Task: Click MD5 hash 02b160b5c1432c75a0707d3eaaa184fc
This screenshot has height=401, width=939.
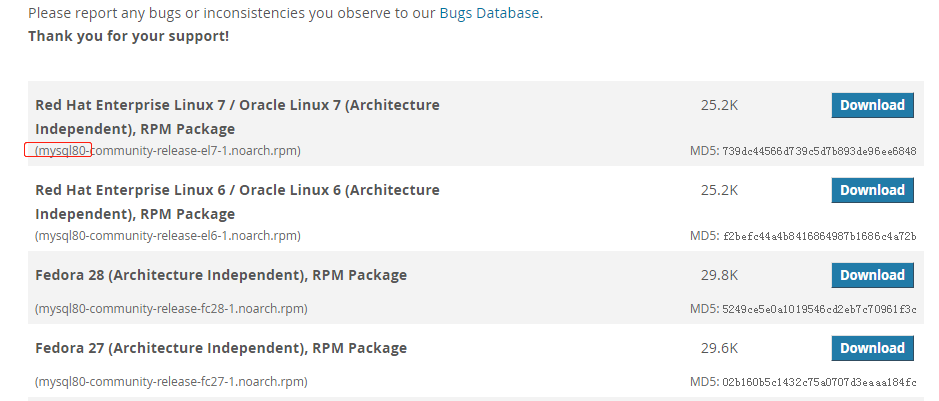Action: [x=819, y=382]
